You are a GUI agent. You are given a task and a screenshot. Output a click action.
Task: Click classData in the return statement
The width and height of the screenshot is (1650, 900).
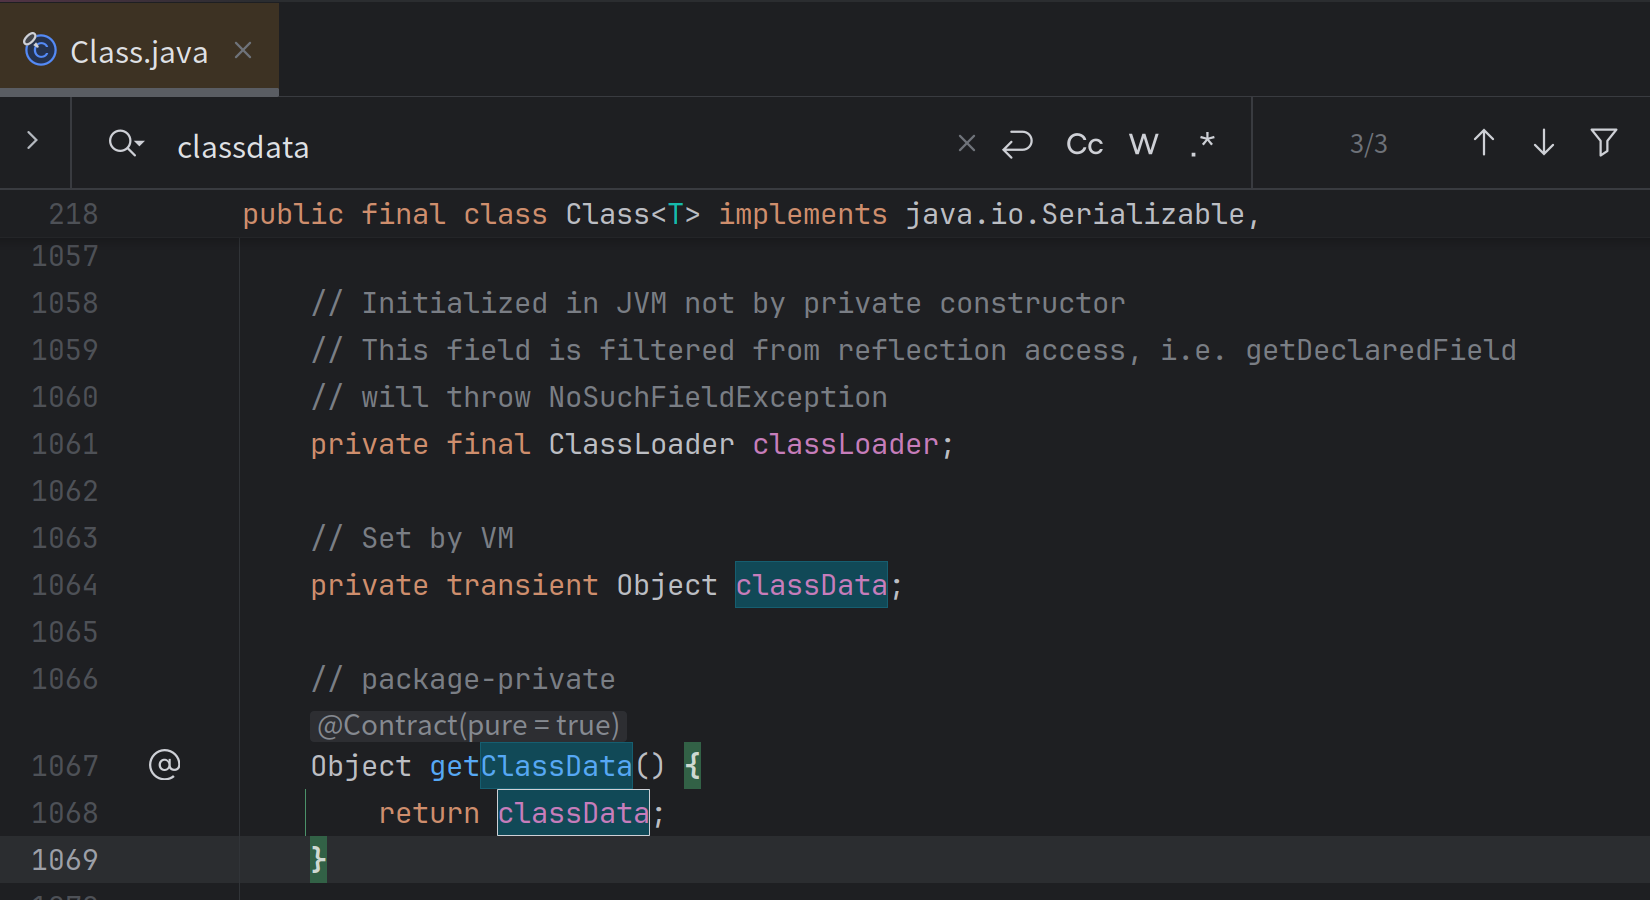coord(573,813)
